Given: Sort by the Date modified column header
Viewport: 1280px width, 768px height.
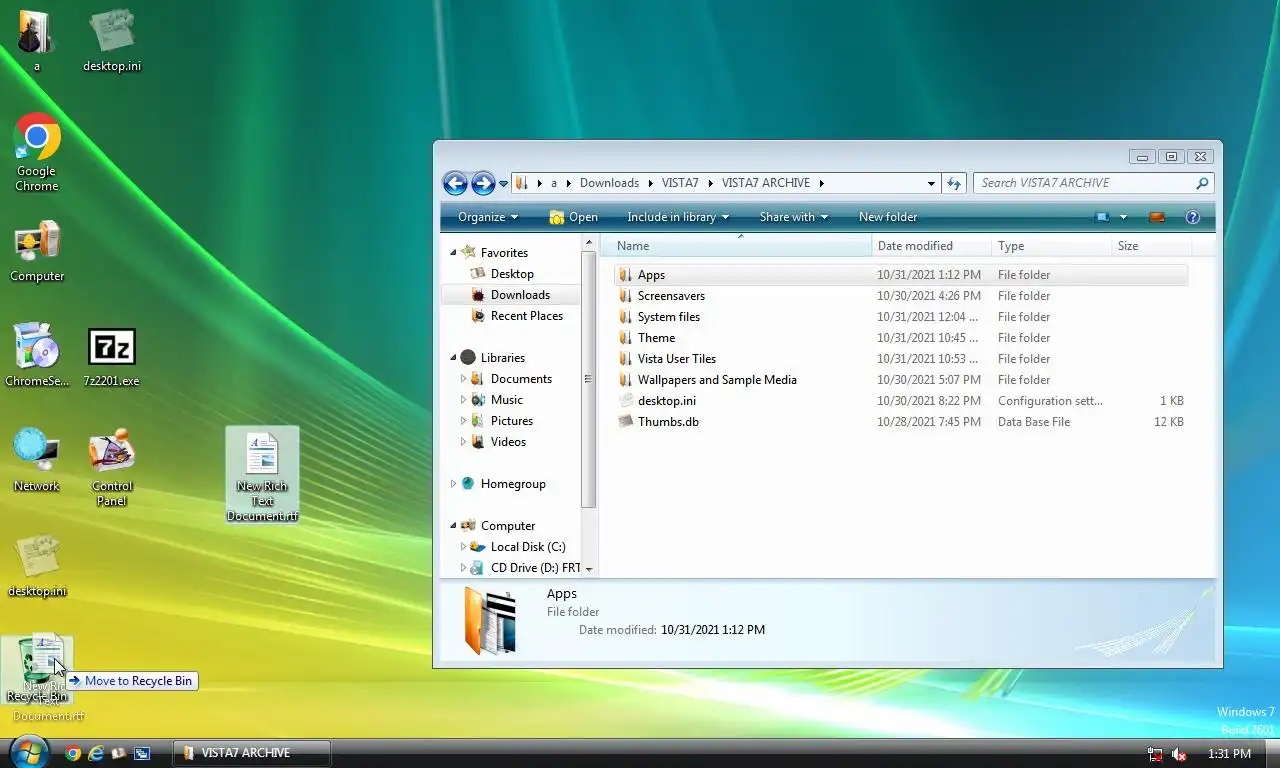Looking at the screenshot, I should [932, 246].
